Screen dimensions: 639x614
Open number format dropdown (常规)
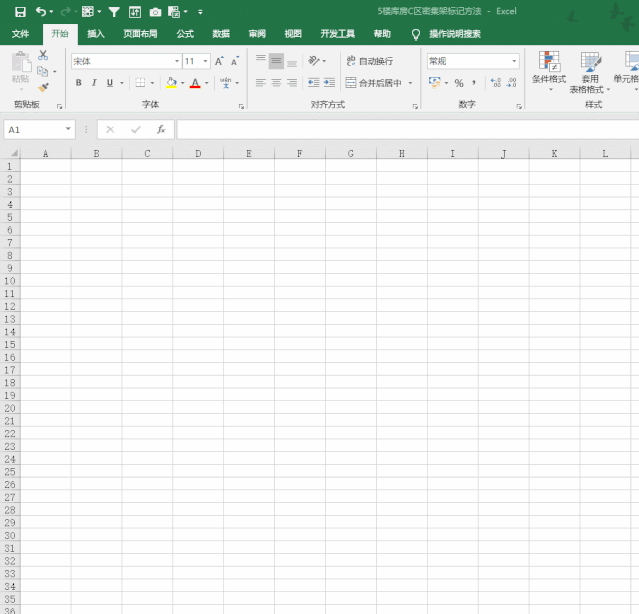tap(514, 61)
